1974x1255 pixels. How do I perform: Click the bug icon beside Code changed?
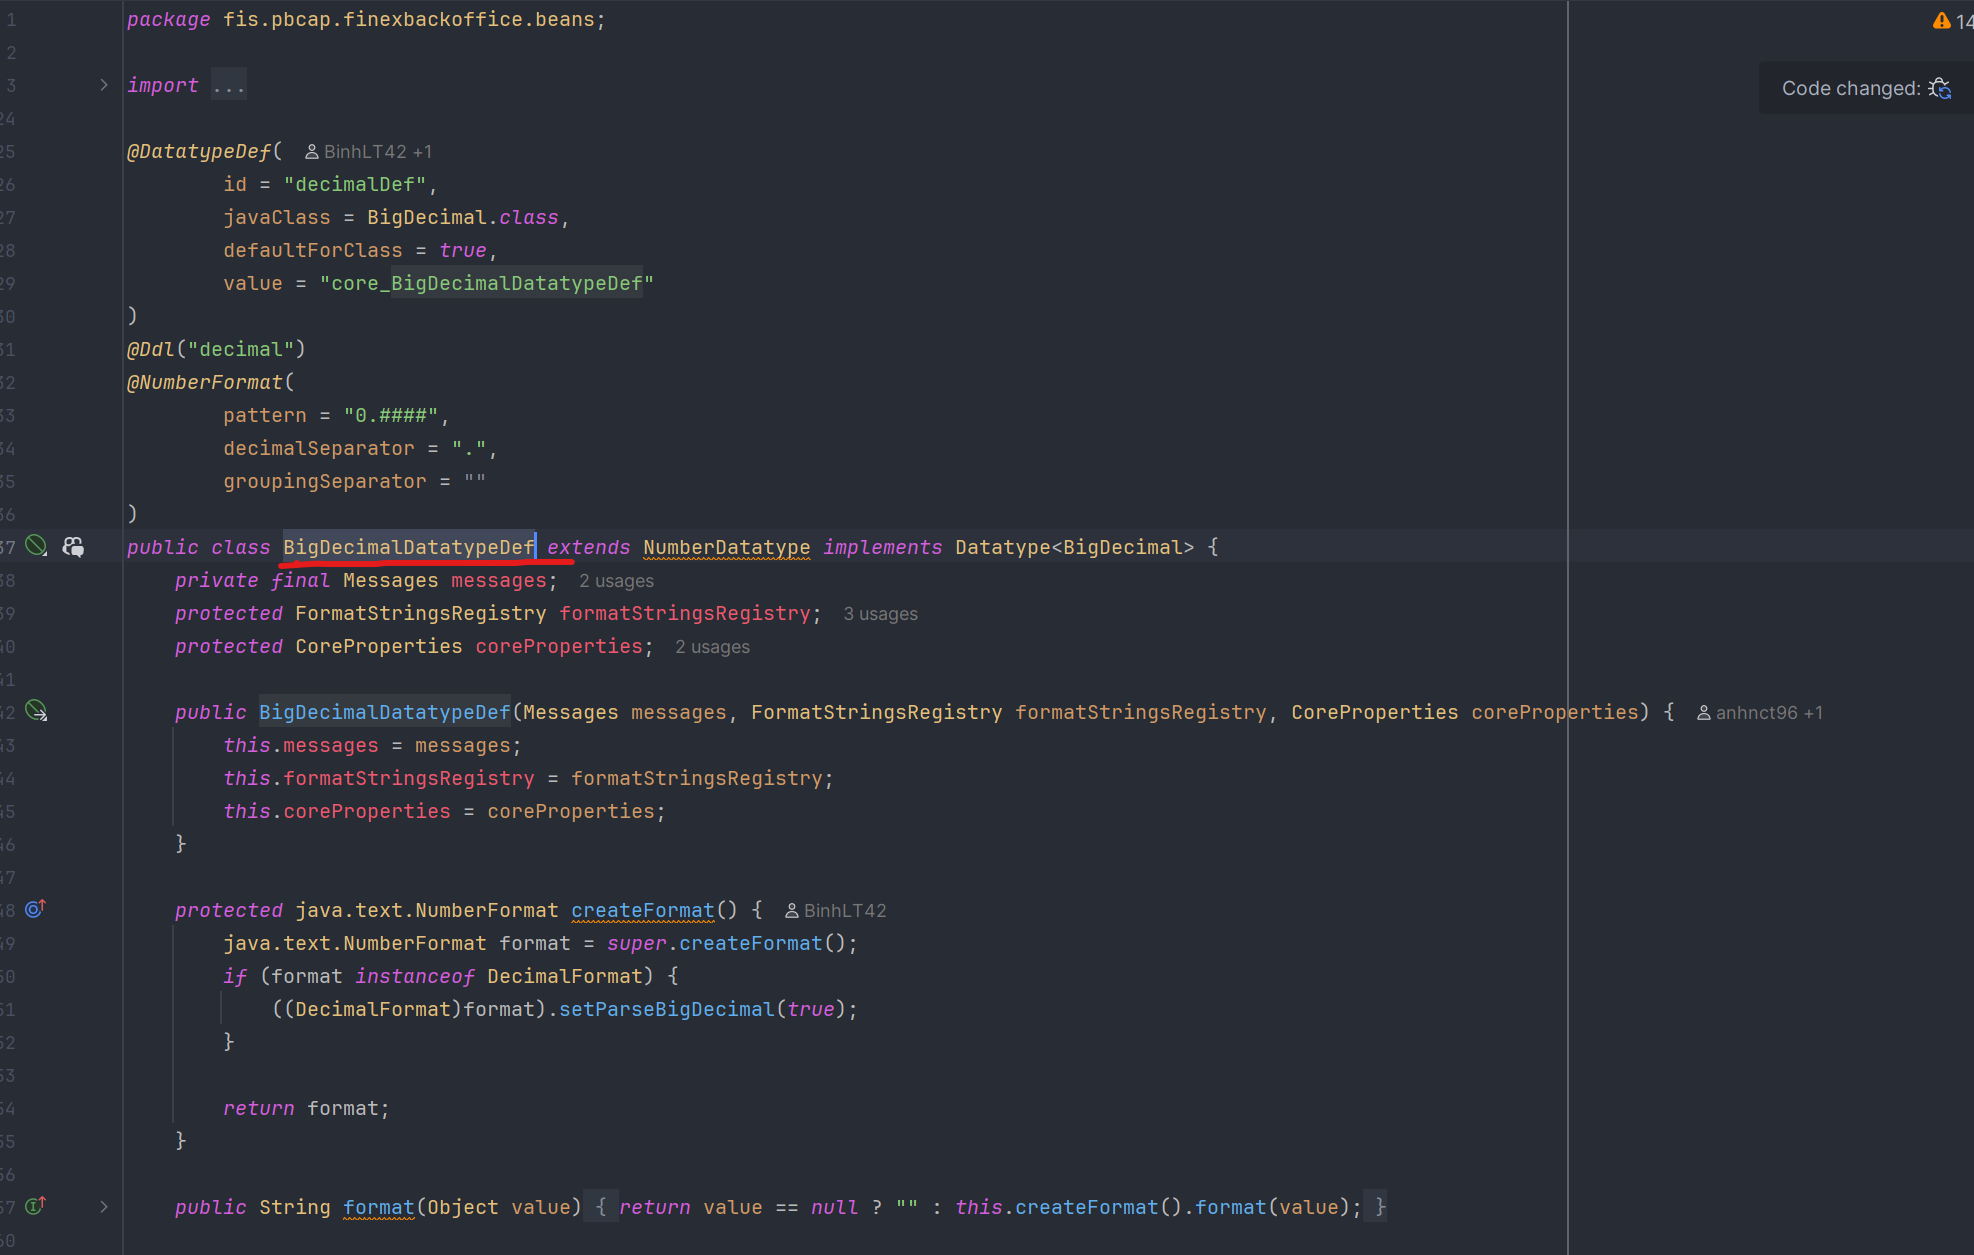pyautogui.click(x=1940, y=88)
